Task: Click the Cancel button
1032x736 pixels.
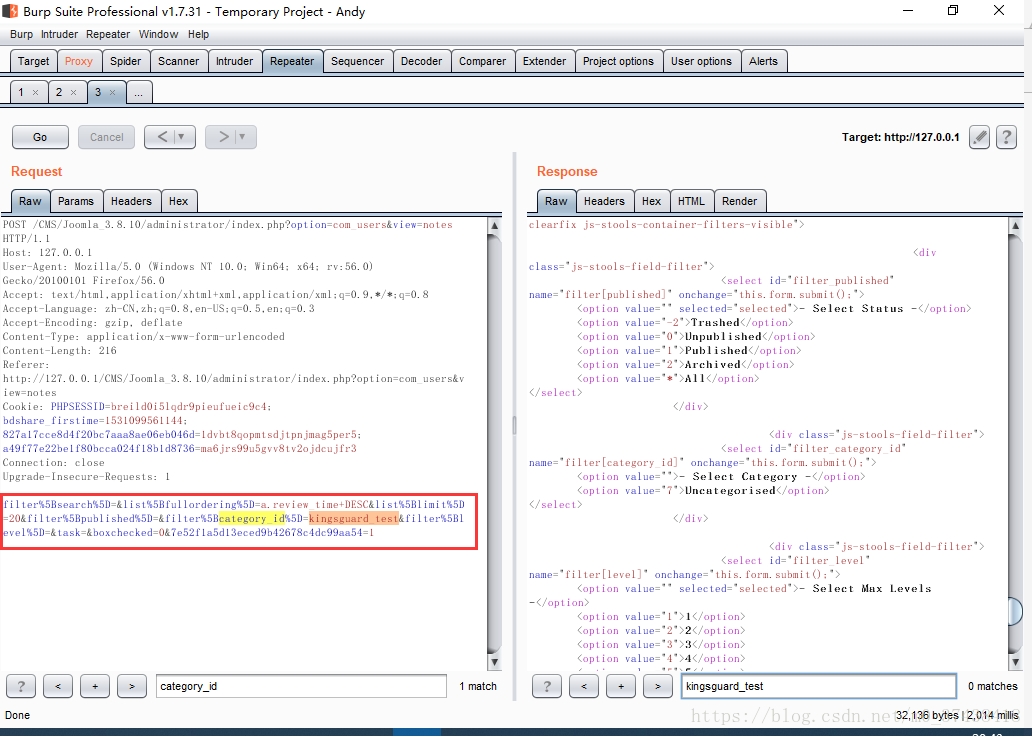Action: click(x=107, y=137)
